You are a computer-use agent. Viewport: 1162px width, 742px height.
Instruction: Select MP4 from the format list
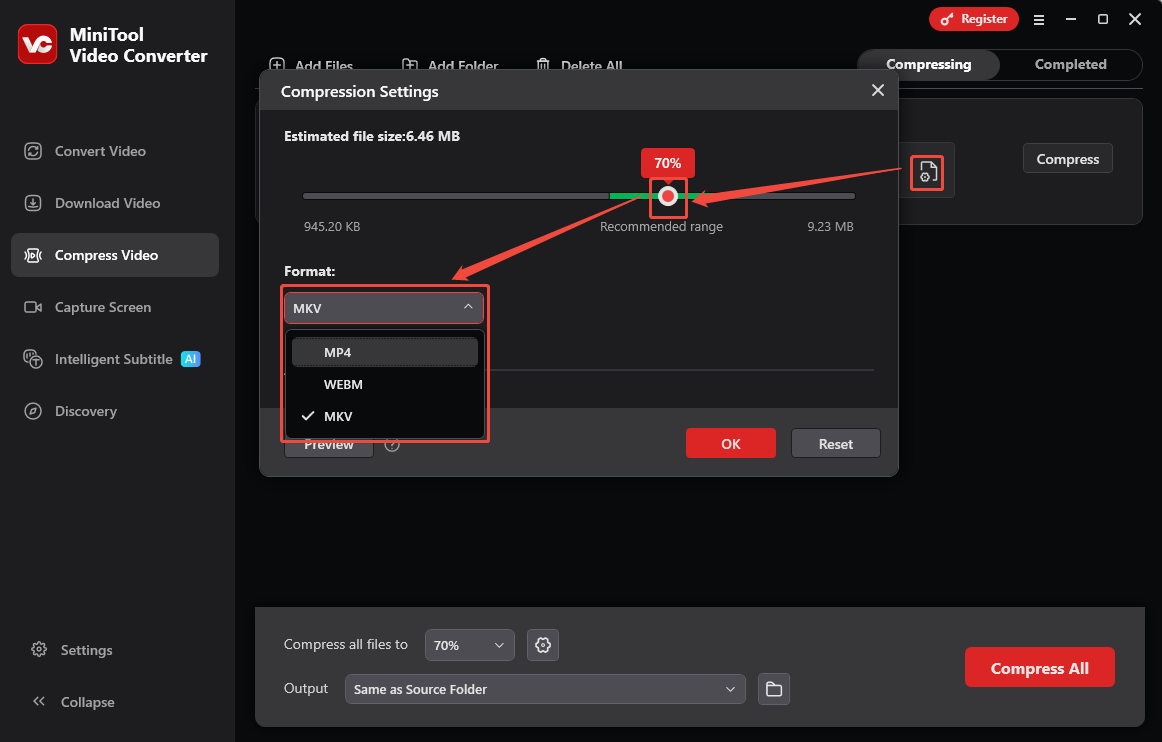coord(384,351)
